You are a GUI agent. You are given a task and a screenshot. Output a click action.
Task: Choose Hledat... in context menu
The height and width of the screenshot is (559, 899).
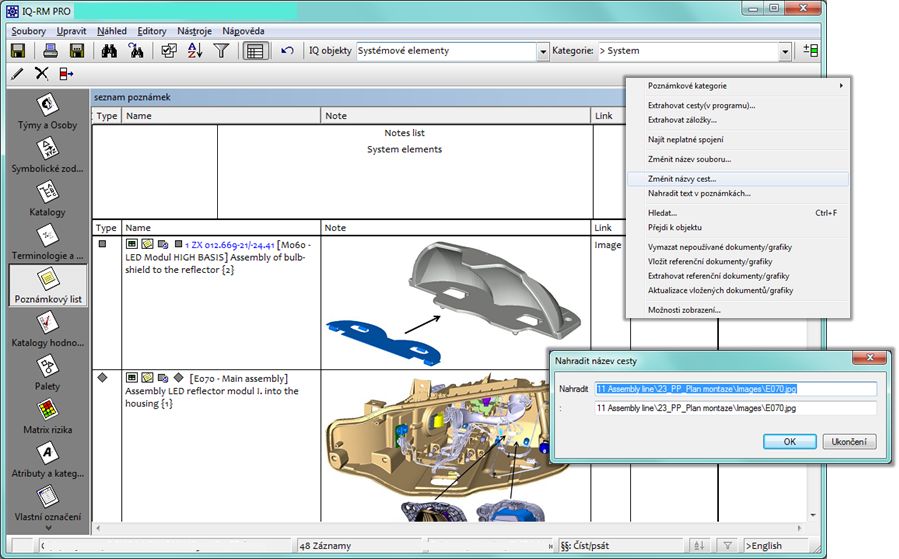[x=737, y=213]
